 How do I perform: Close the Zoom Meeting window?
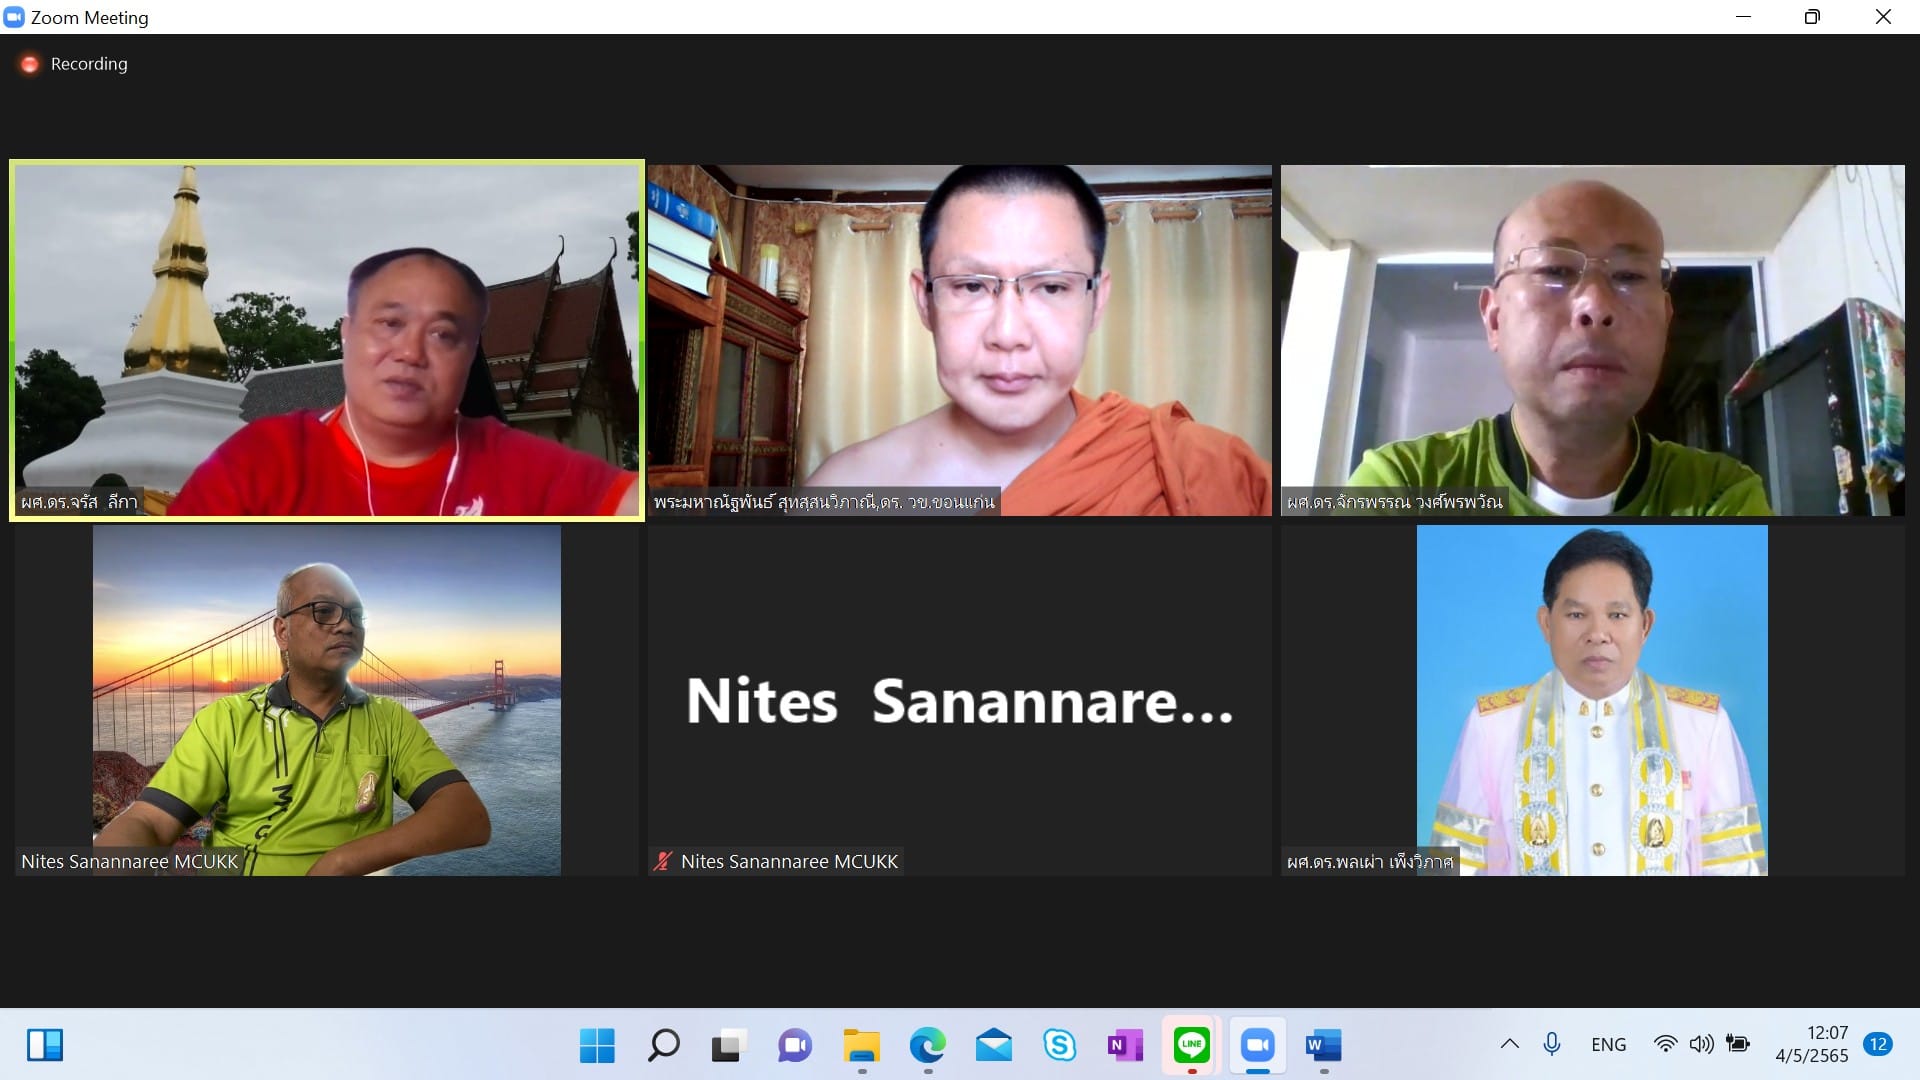pos(1883,17)
